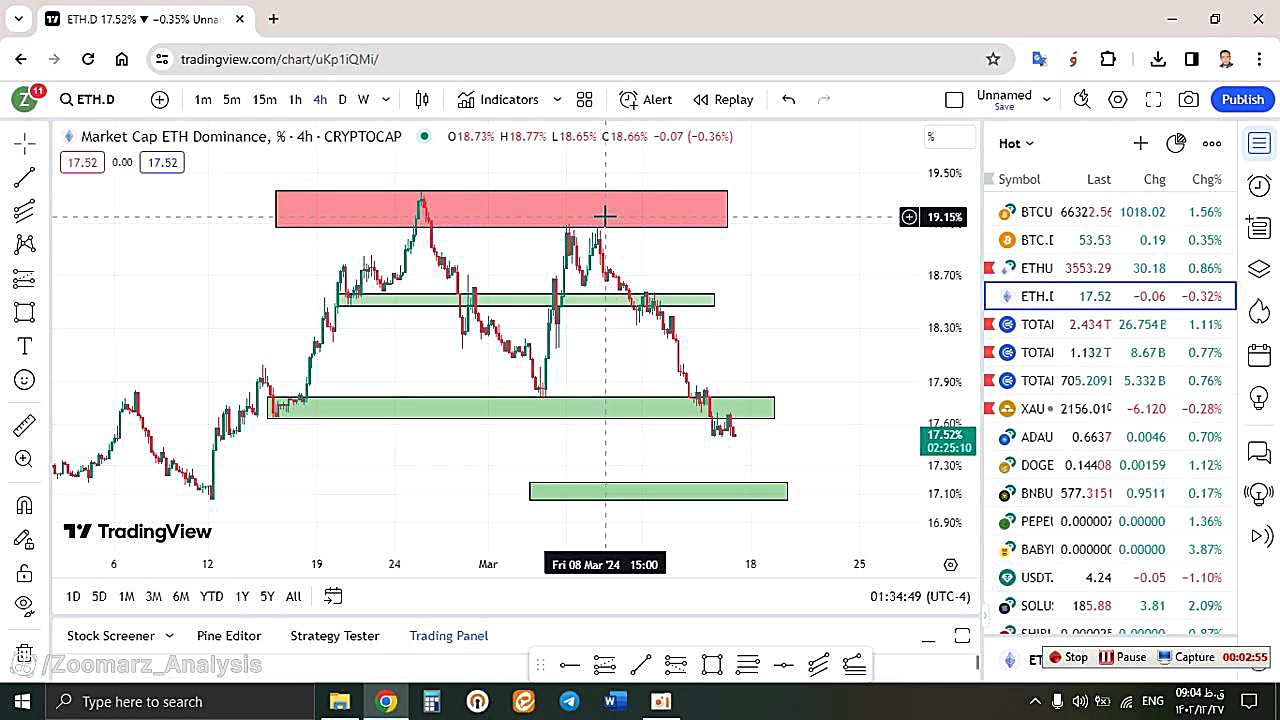Image resolution: width=1280 pixels, height=720 pixels.
Task: Open chart layout setup icon
Action: pos(954,99)
